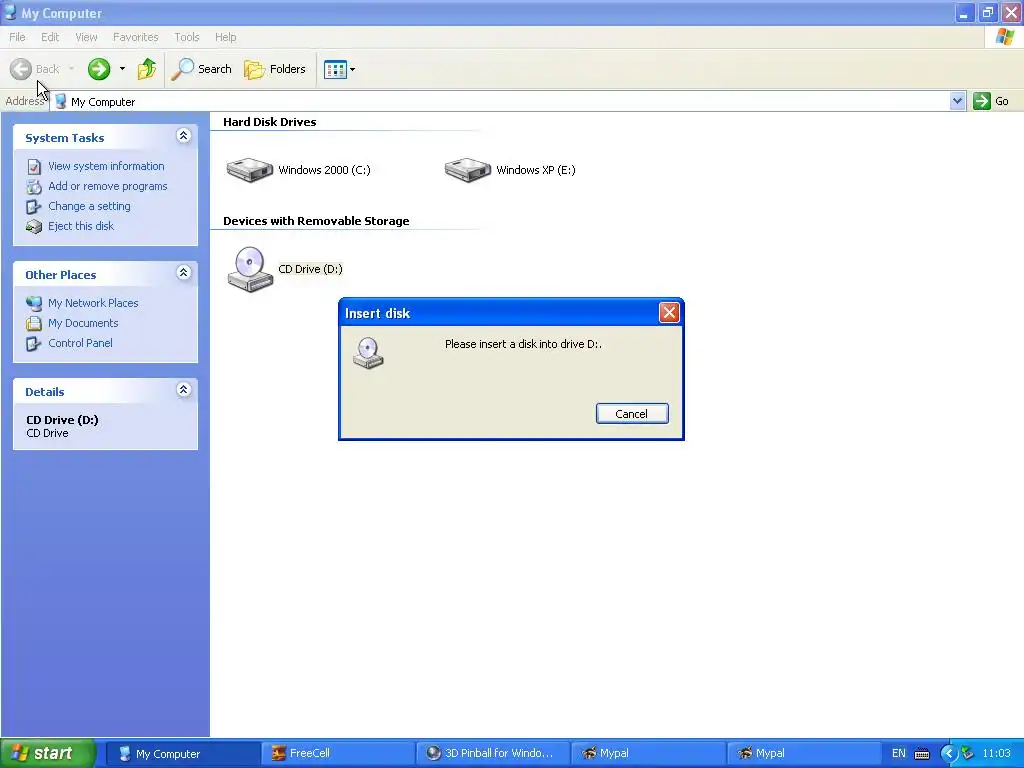Click the EN language indicator
1024x768 pixels.
pyautogui.click(x=899, y=754)
